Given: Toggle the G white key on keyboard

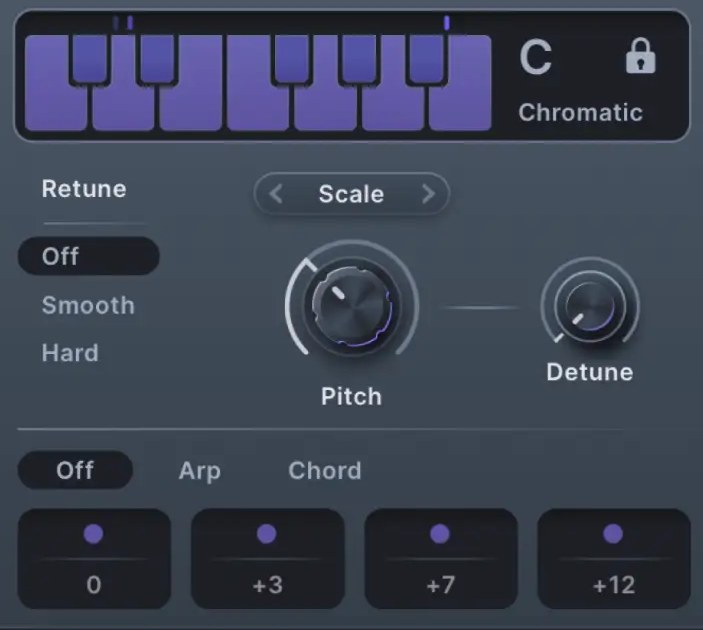Looking at the screenshot, I should 325,108.
